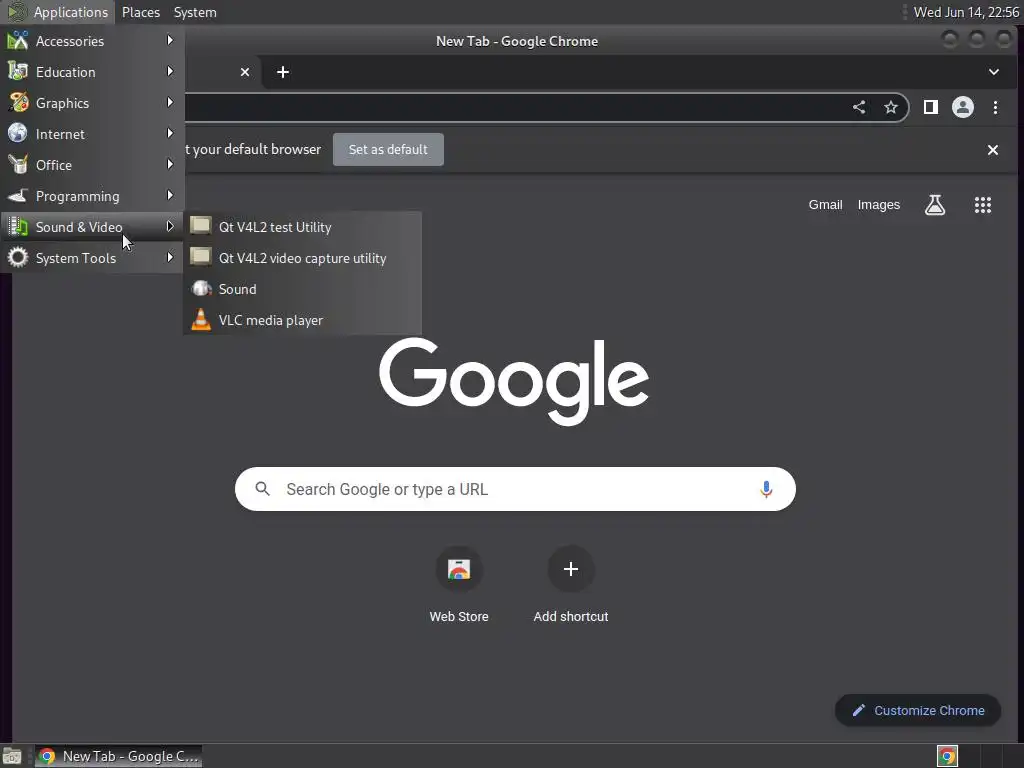Viewport: 1024px width, 768px height.
Task: Click the Education category icon
Action: pyautogui.click(x=18, y=71)
